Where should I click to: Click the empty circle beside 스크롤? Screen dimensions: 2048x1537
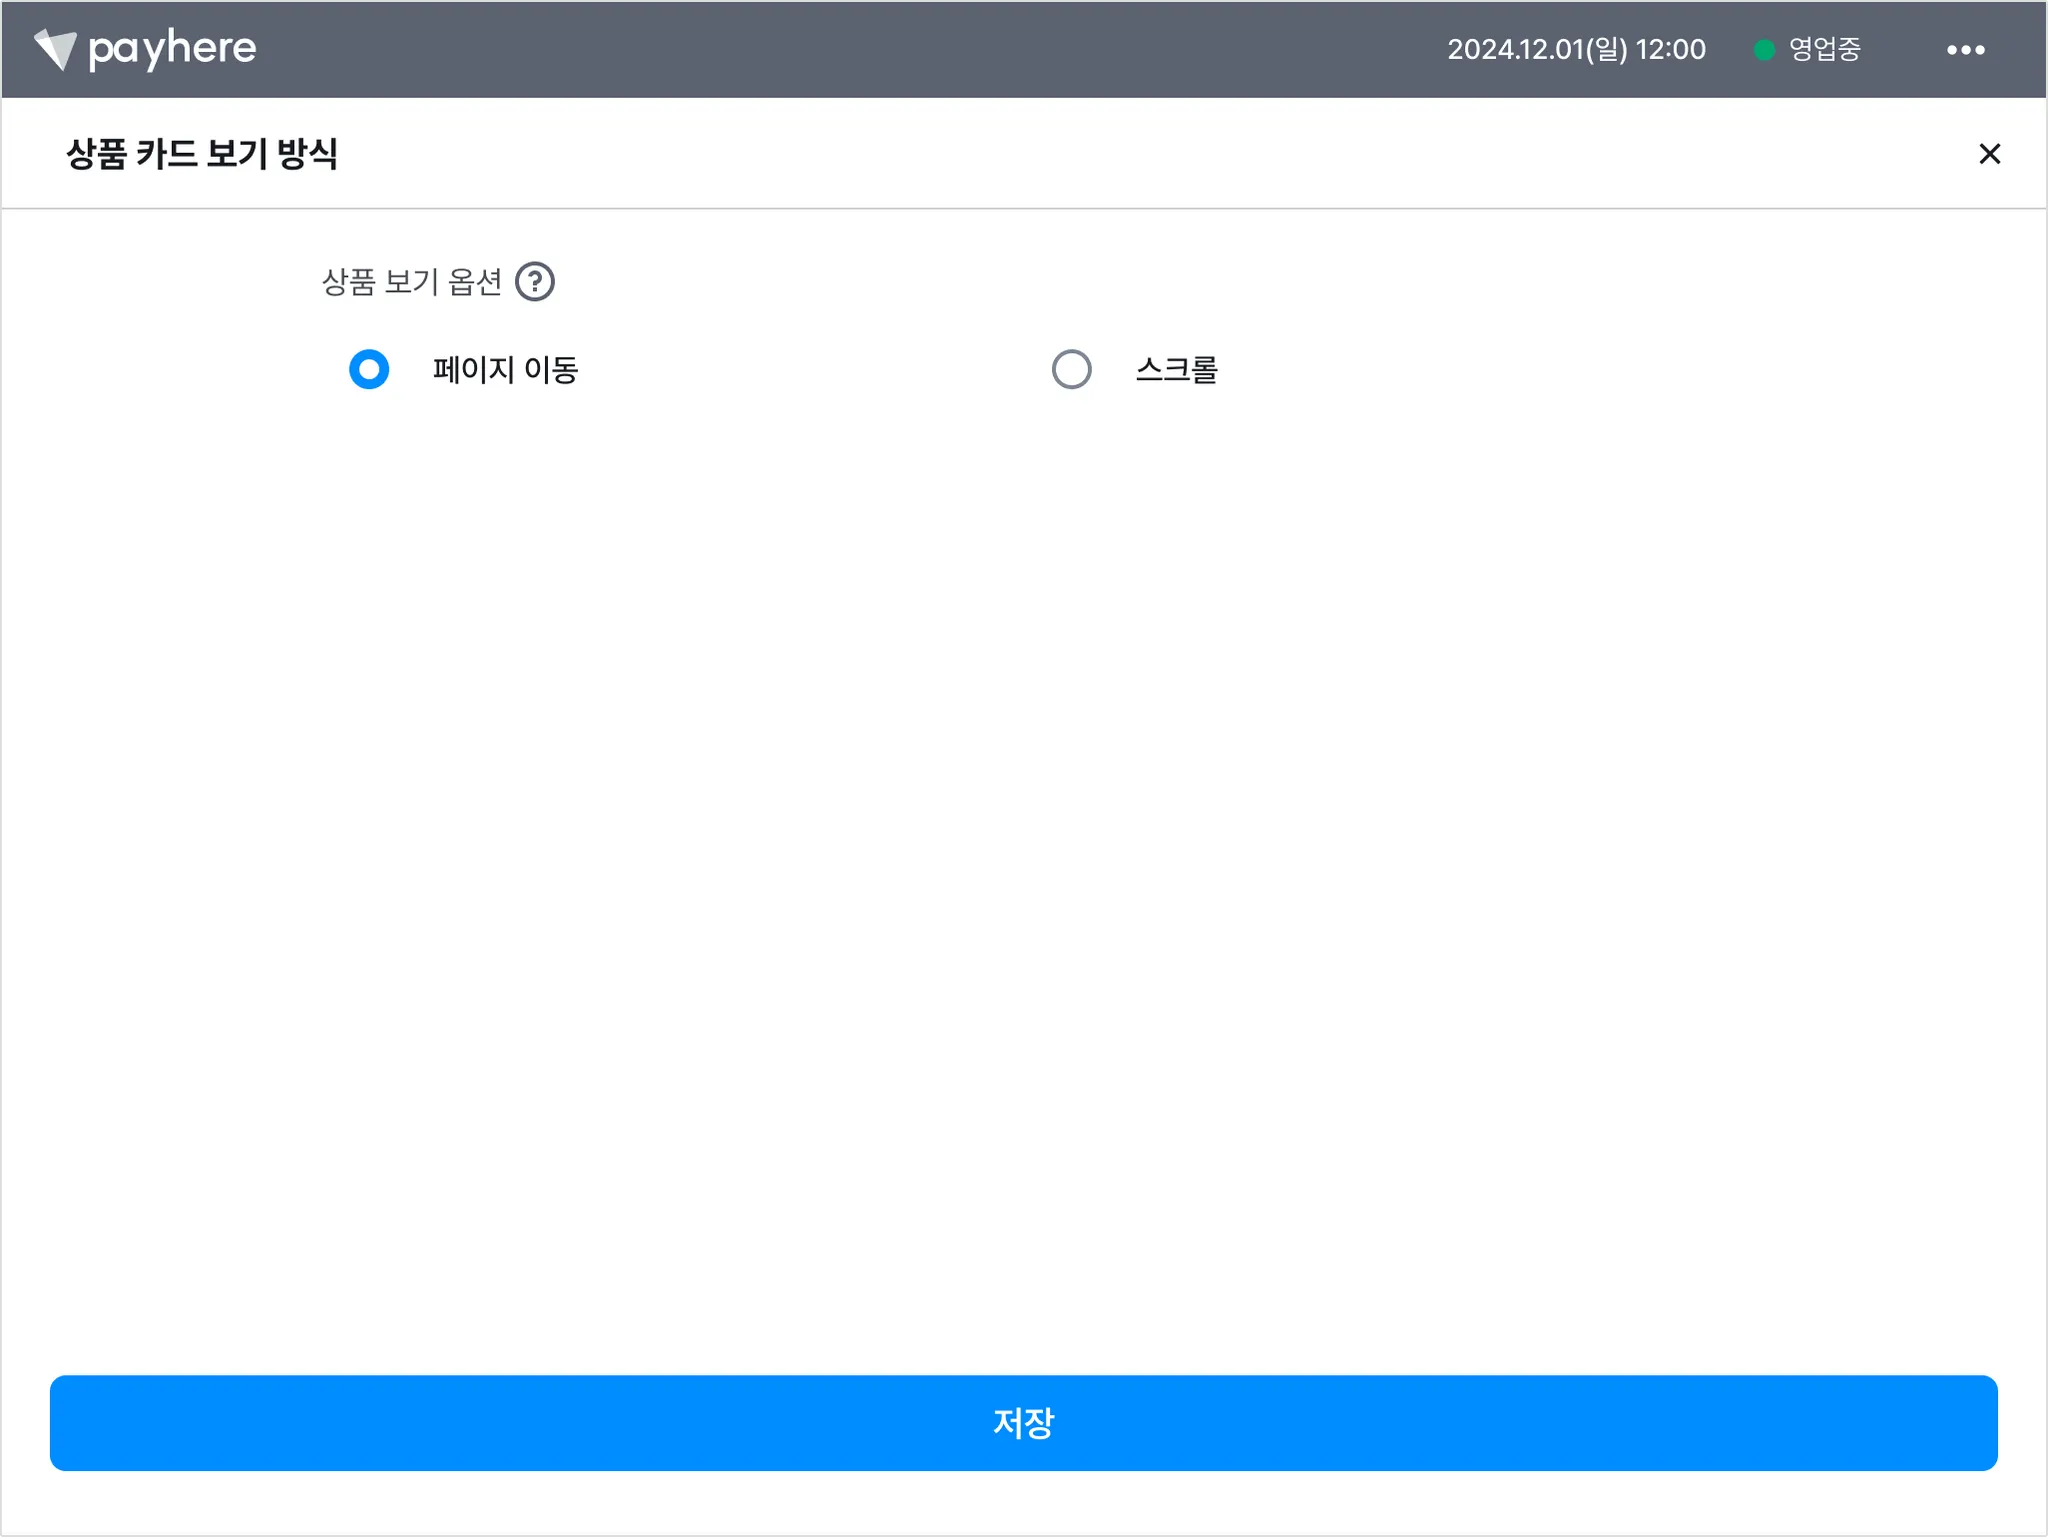[1071, 370]
